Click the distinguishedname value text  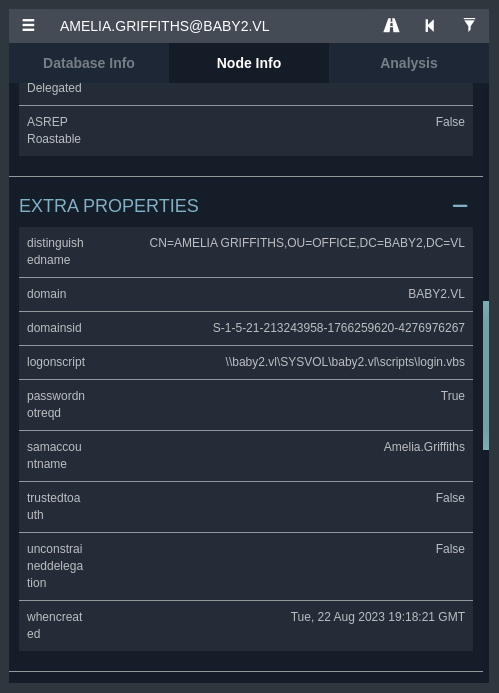pyautogui.click(x=307, y=243)
